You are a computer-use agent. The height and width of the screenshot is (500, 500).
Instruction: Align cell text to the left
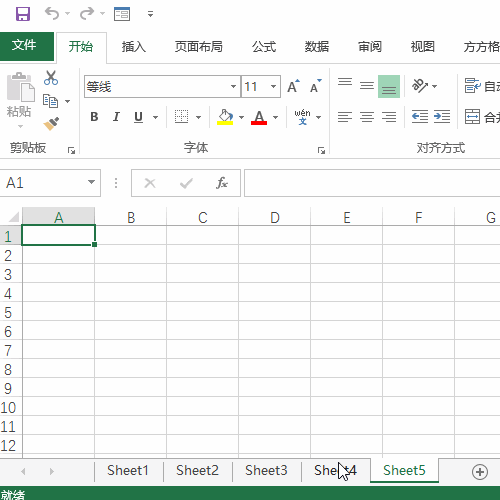[x=345, y=117]
